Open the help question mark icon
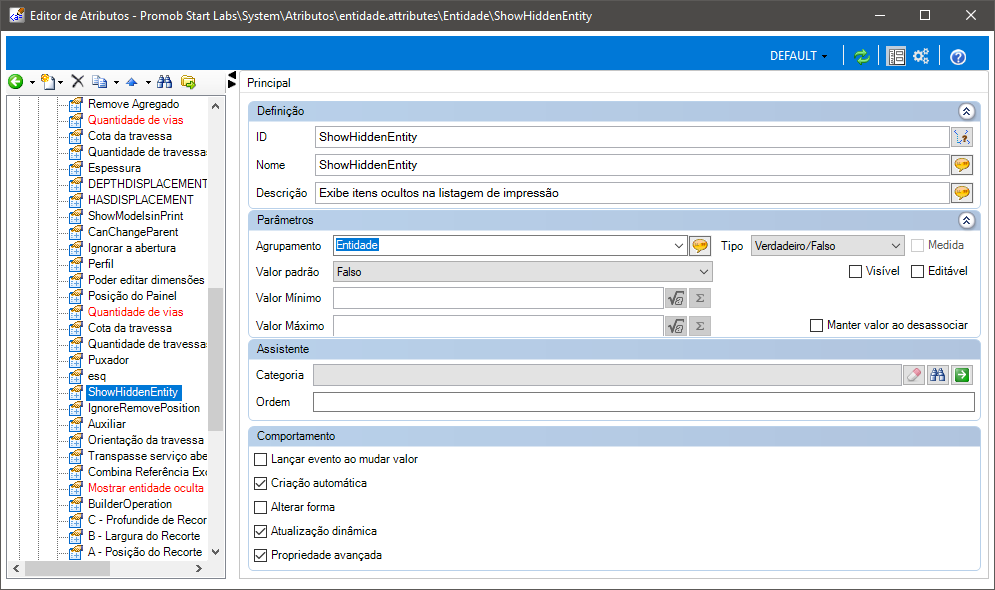Screen dimensions: 995x590 [958, 56]
